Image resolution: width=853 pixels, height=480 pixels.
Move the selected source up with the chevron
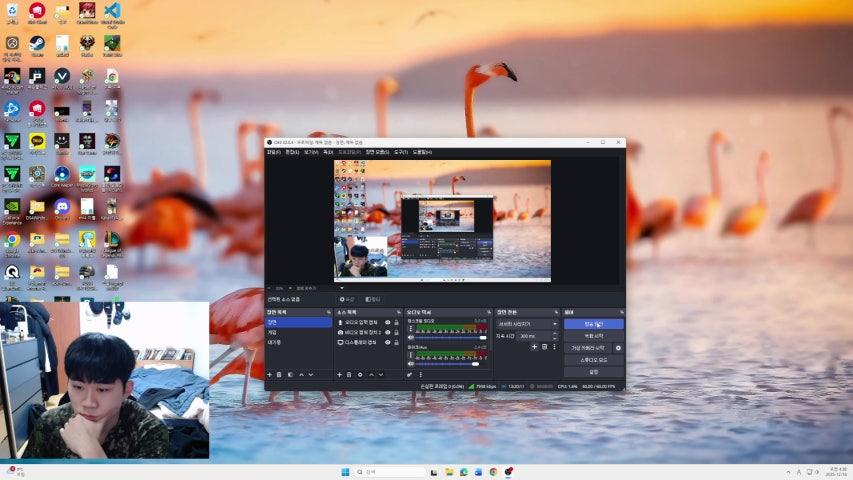click(371, 374)
